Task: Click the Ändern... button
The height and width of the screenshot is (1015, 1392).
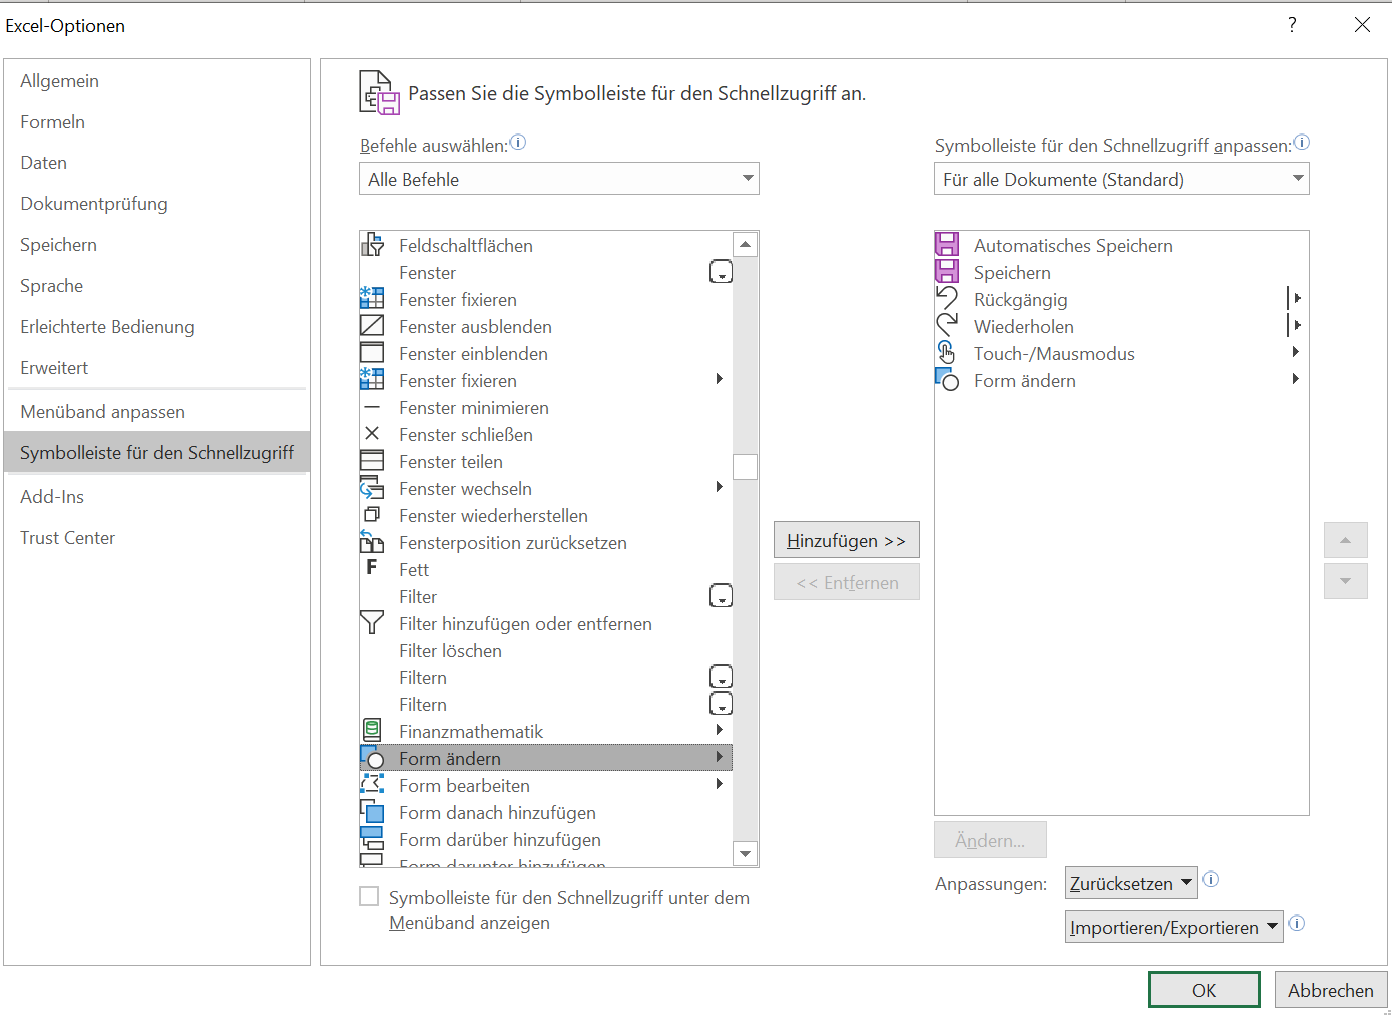Action: pos(990,840)
